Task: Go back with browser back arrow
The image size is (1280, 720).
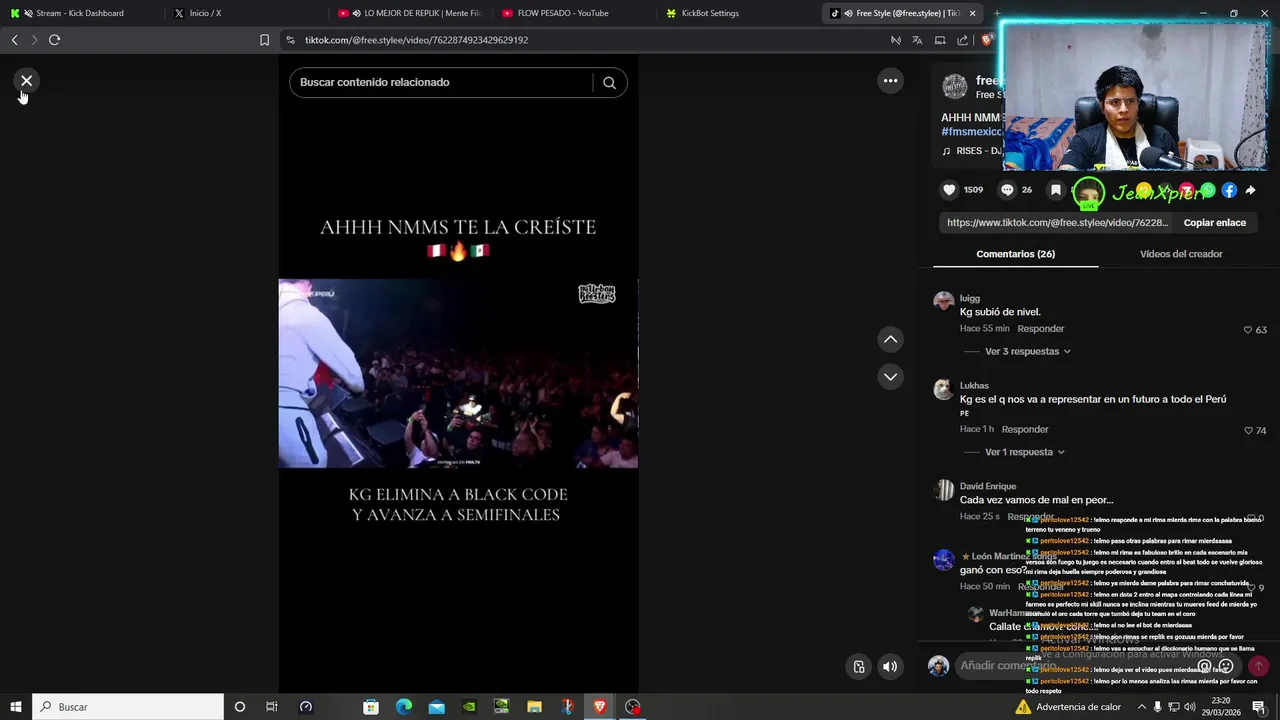Action: pyautogui.click(x=14, y=40)
